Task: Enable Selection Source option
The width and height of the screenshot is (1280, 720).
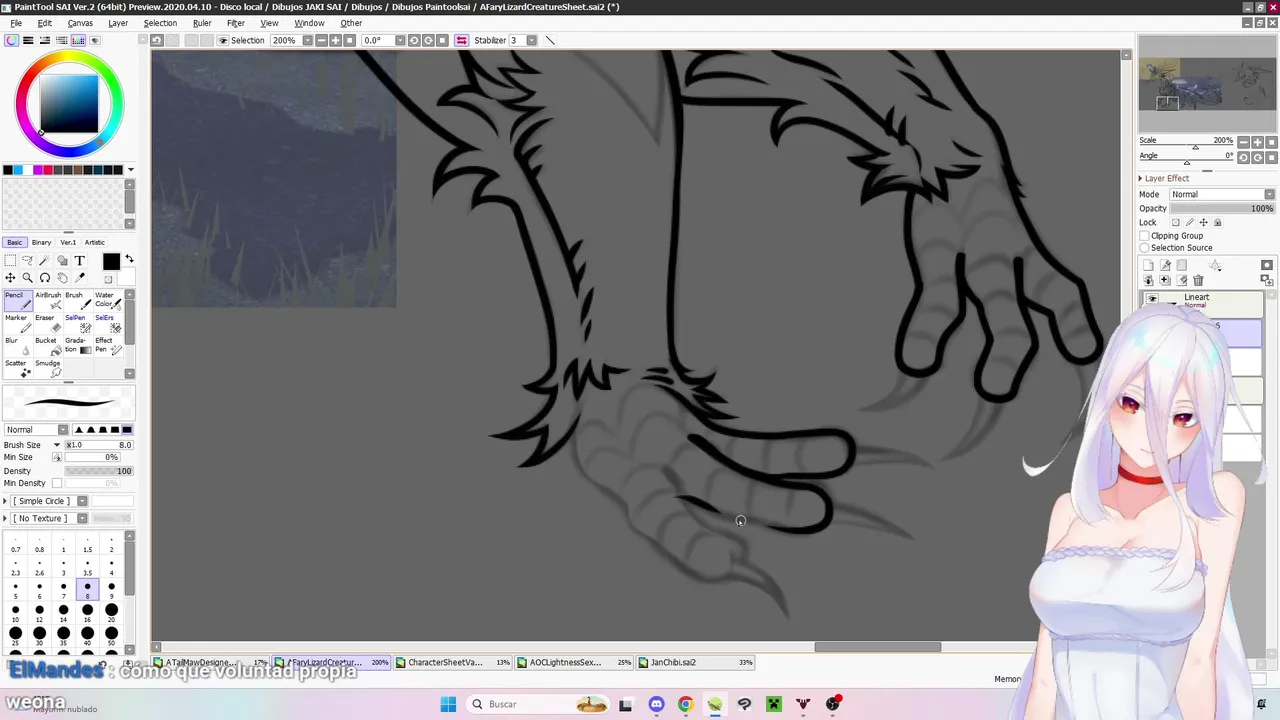Action: tap(1145, 248)
